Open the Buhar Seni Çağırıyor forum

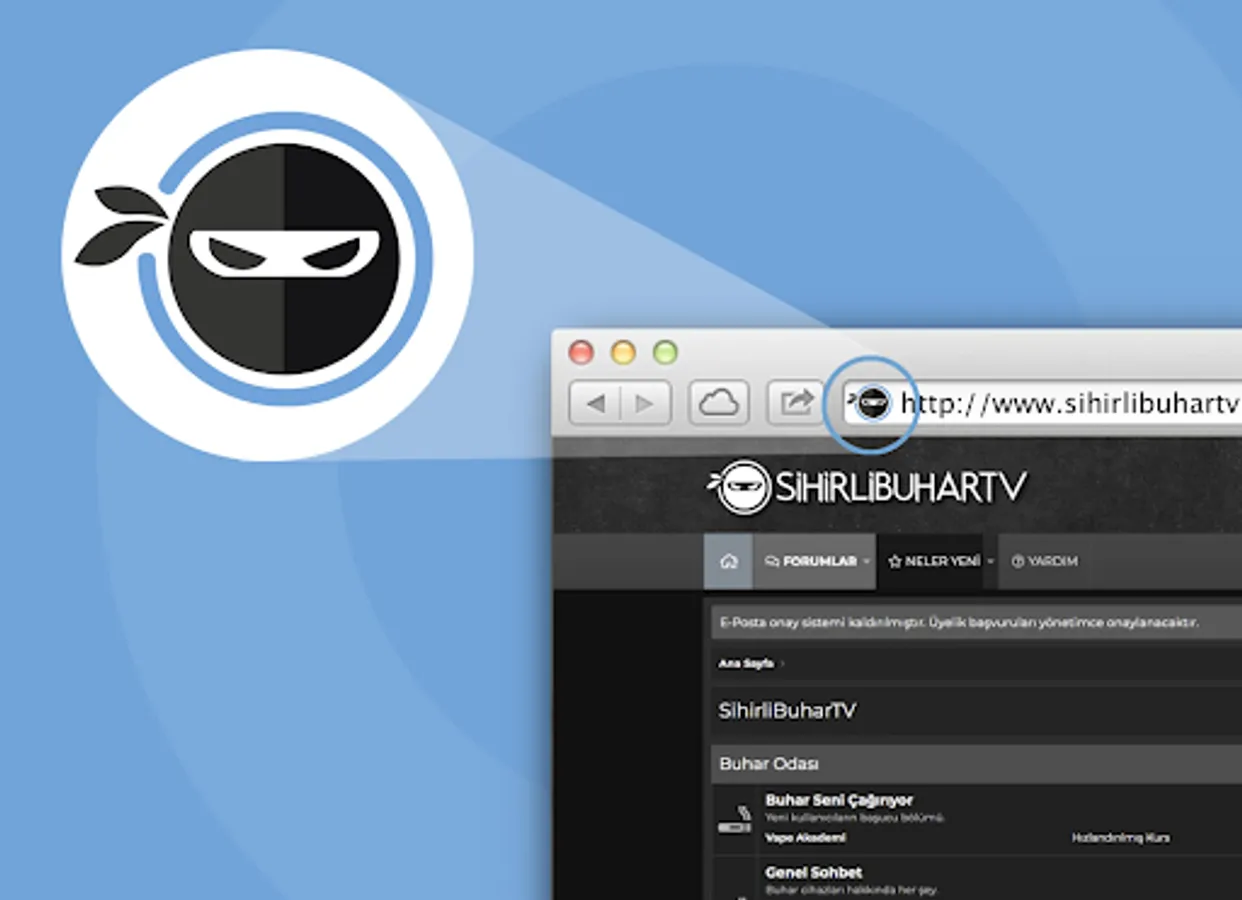click(838, 800)
